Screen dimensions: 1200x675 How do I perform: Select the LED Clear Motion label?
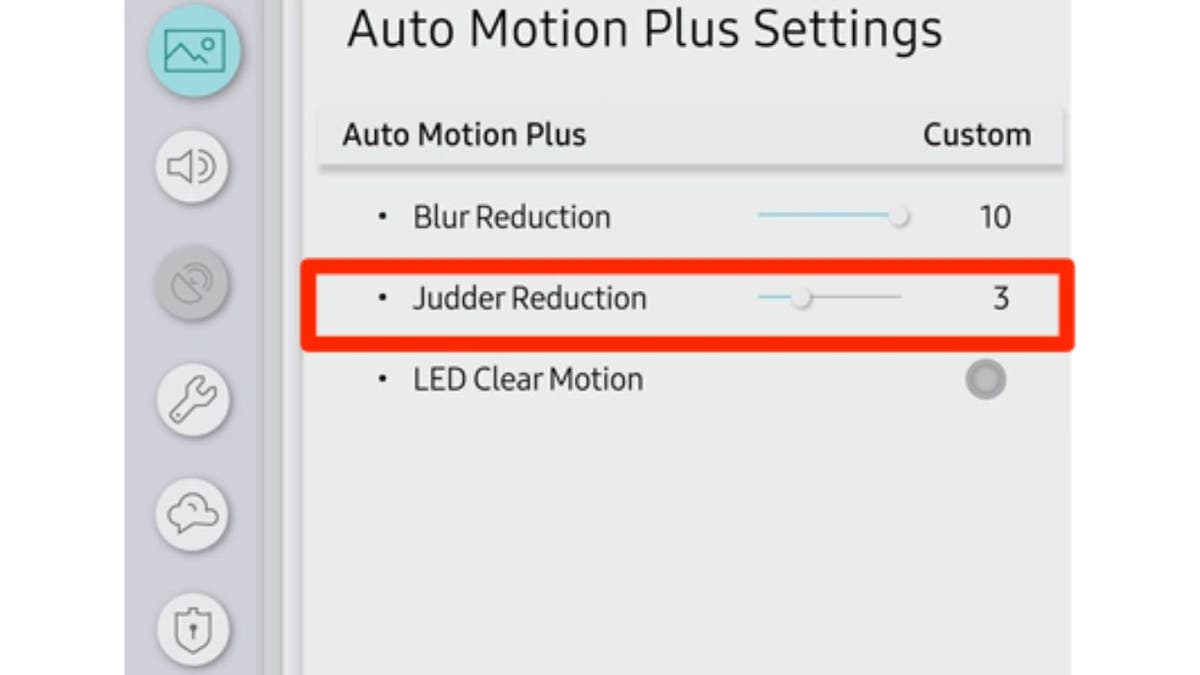coord(528,380)
